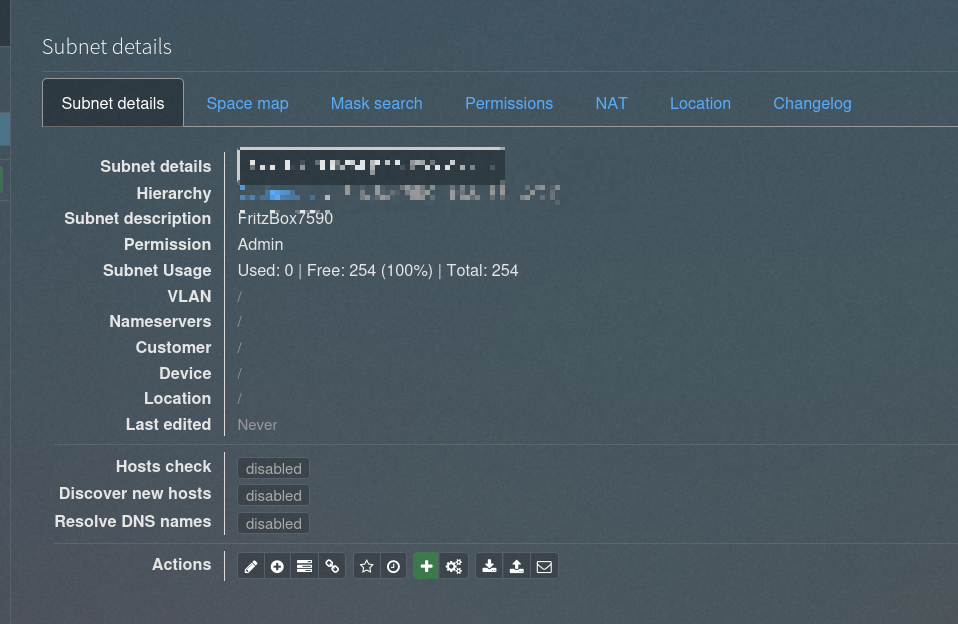Click the upload import icon
The height and width of the screenshot is (624, 958).
click(516, 567)
